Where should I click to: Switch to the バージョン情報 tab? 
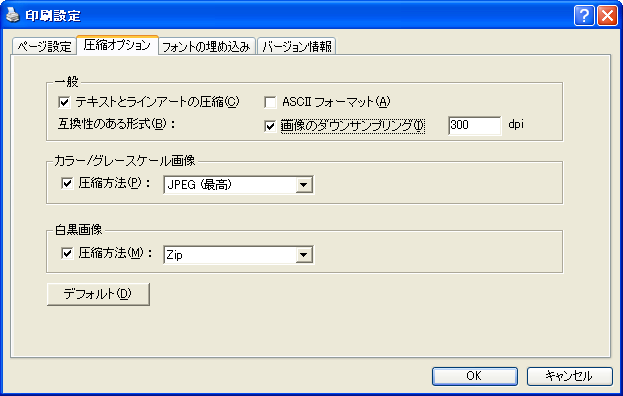297,46
